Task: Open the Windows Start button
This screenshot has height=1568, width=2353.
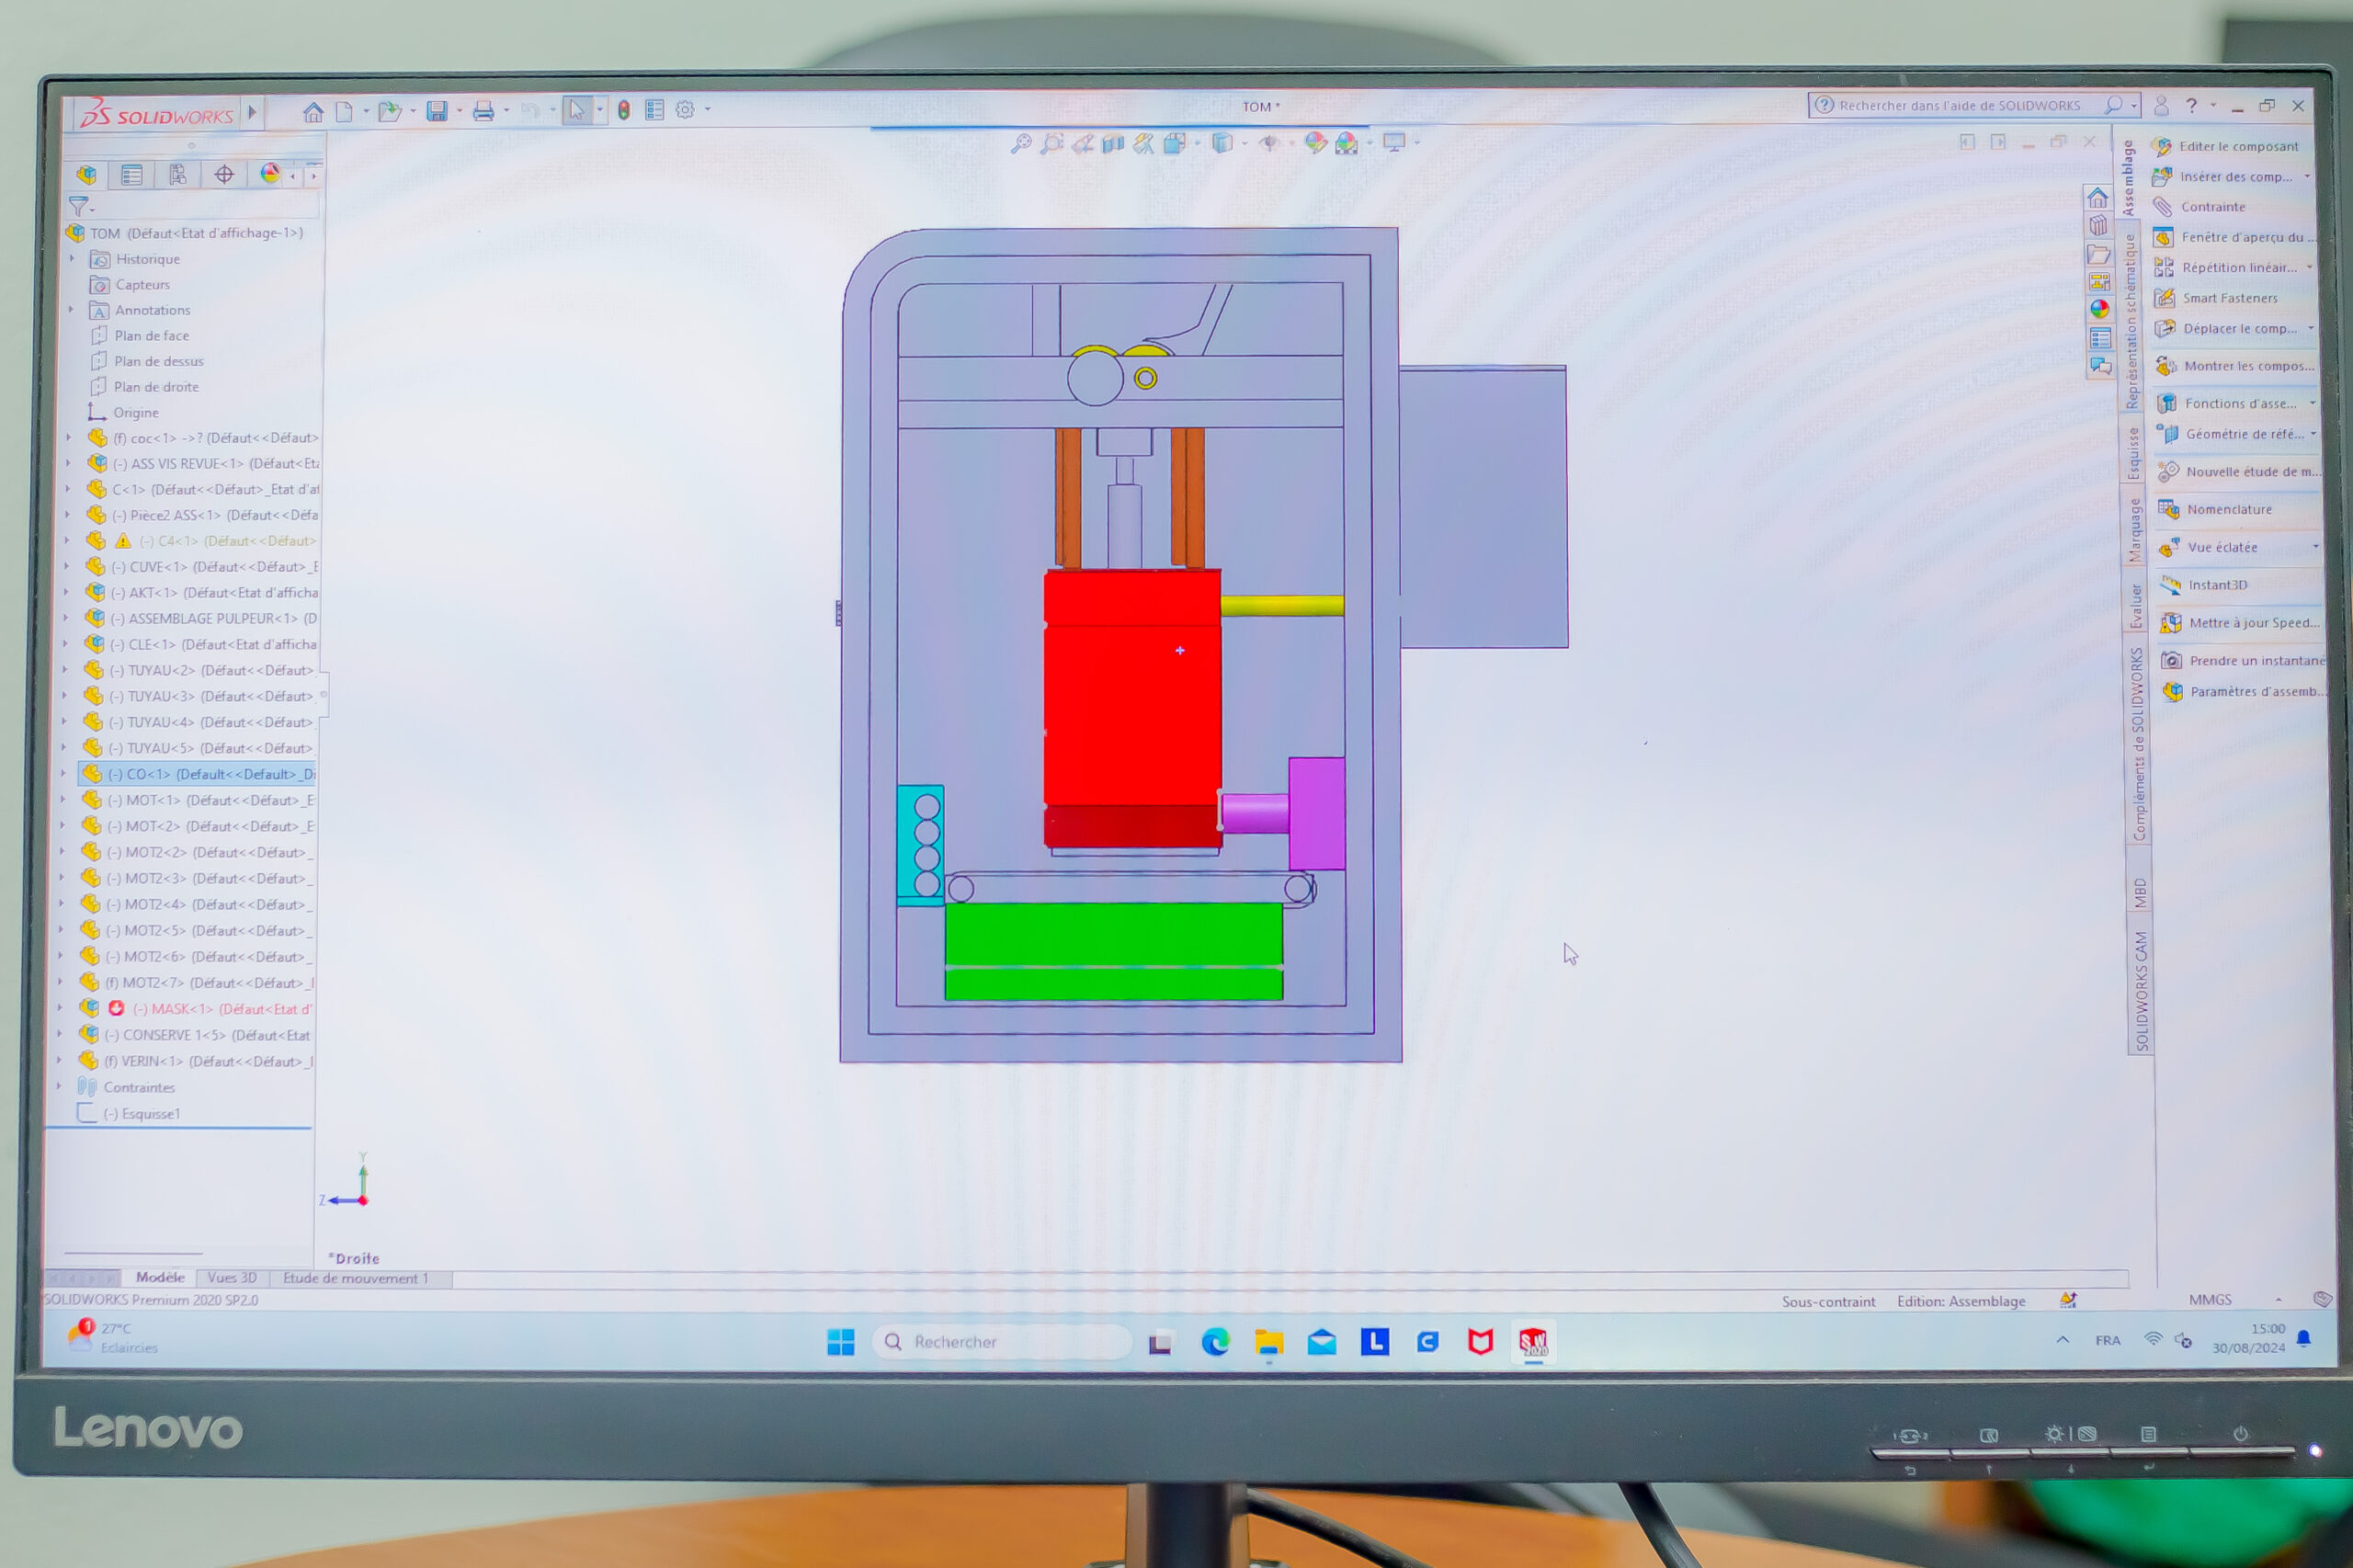Action: click(841, 1342)
